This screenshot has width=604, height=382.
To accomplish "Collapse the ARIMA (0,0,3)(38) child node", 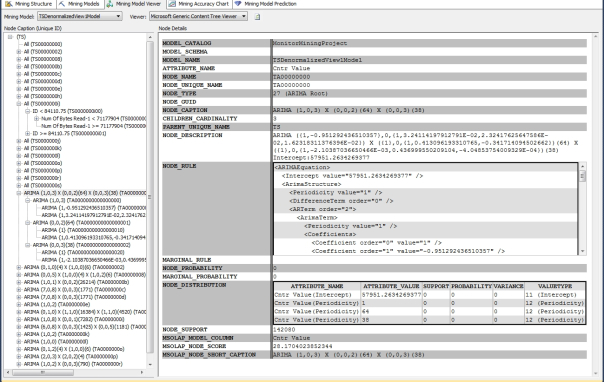I will [x=27, y=245].
